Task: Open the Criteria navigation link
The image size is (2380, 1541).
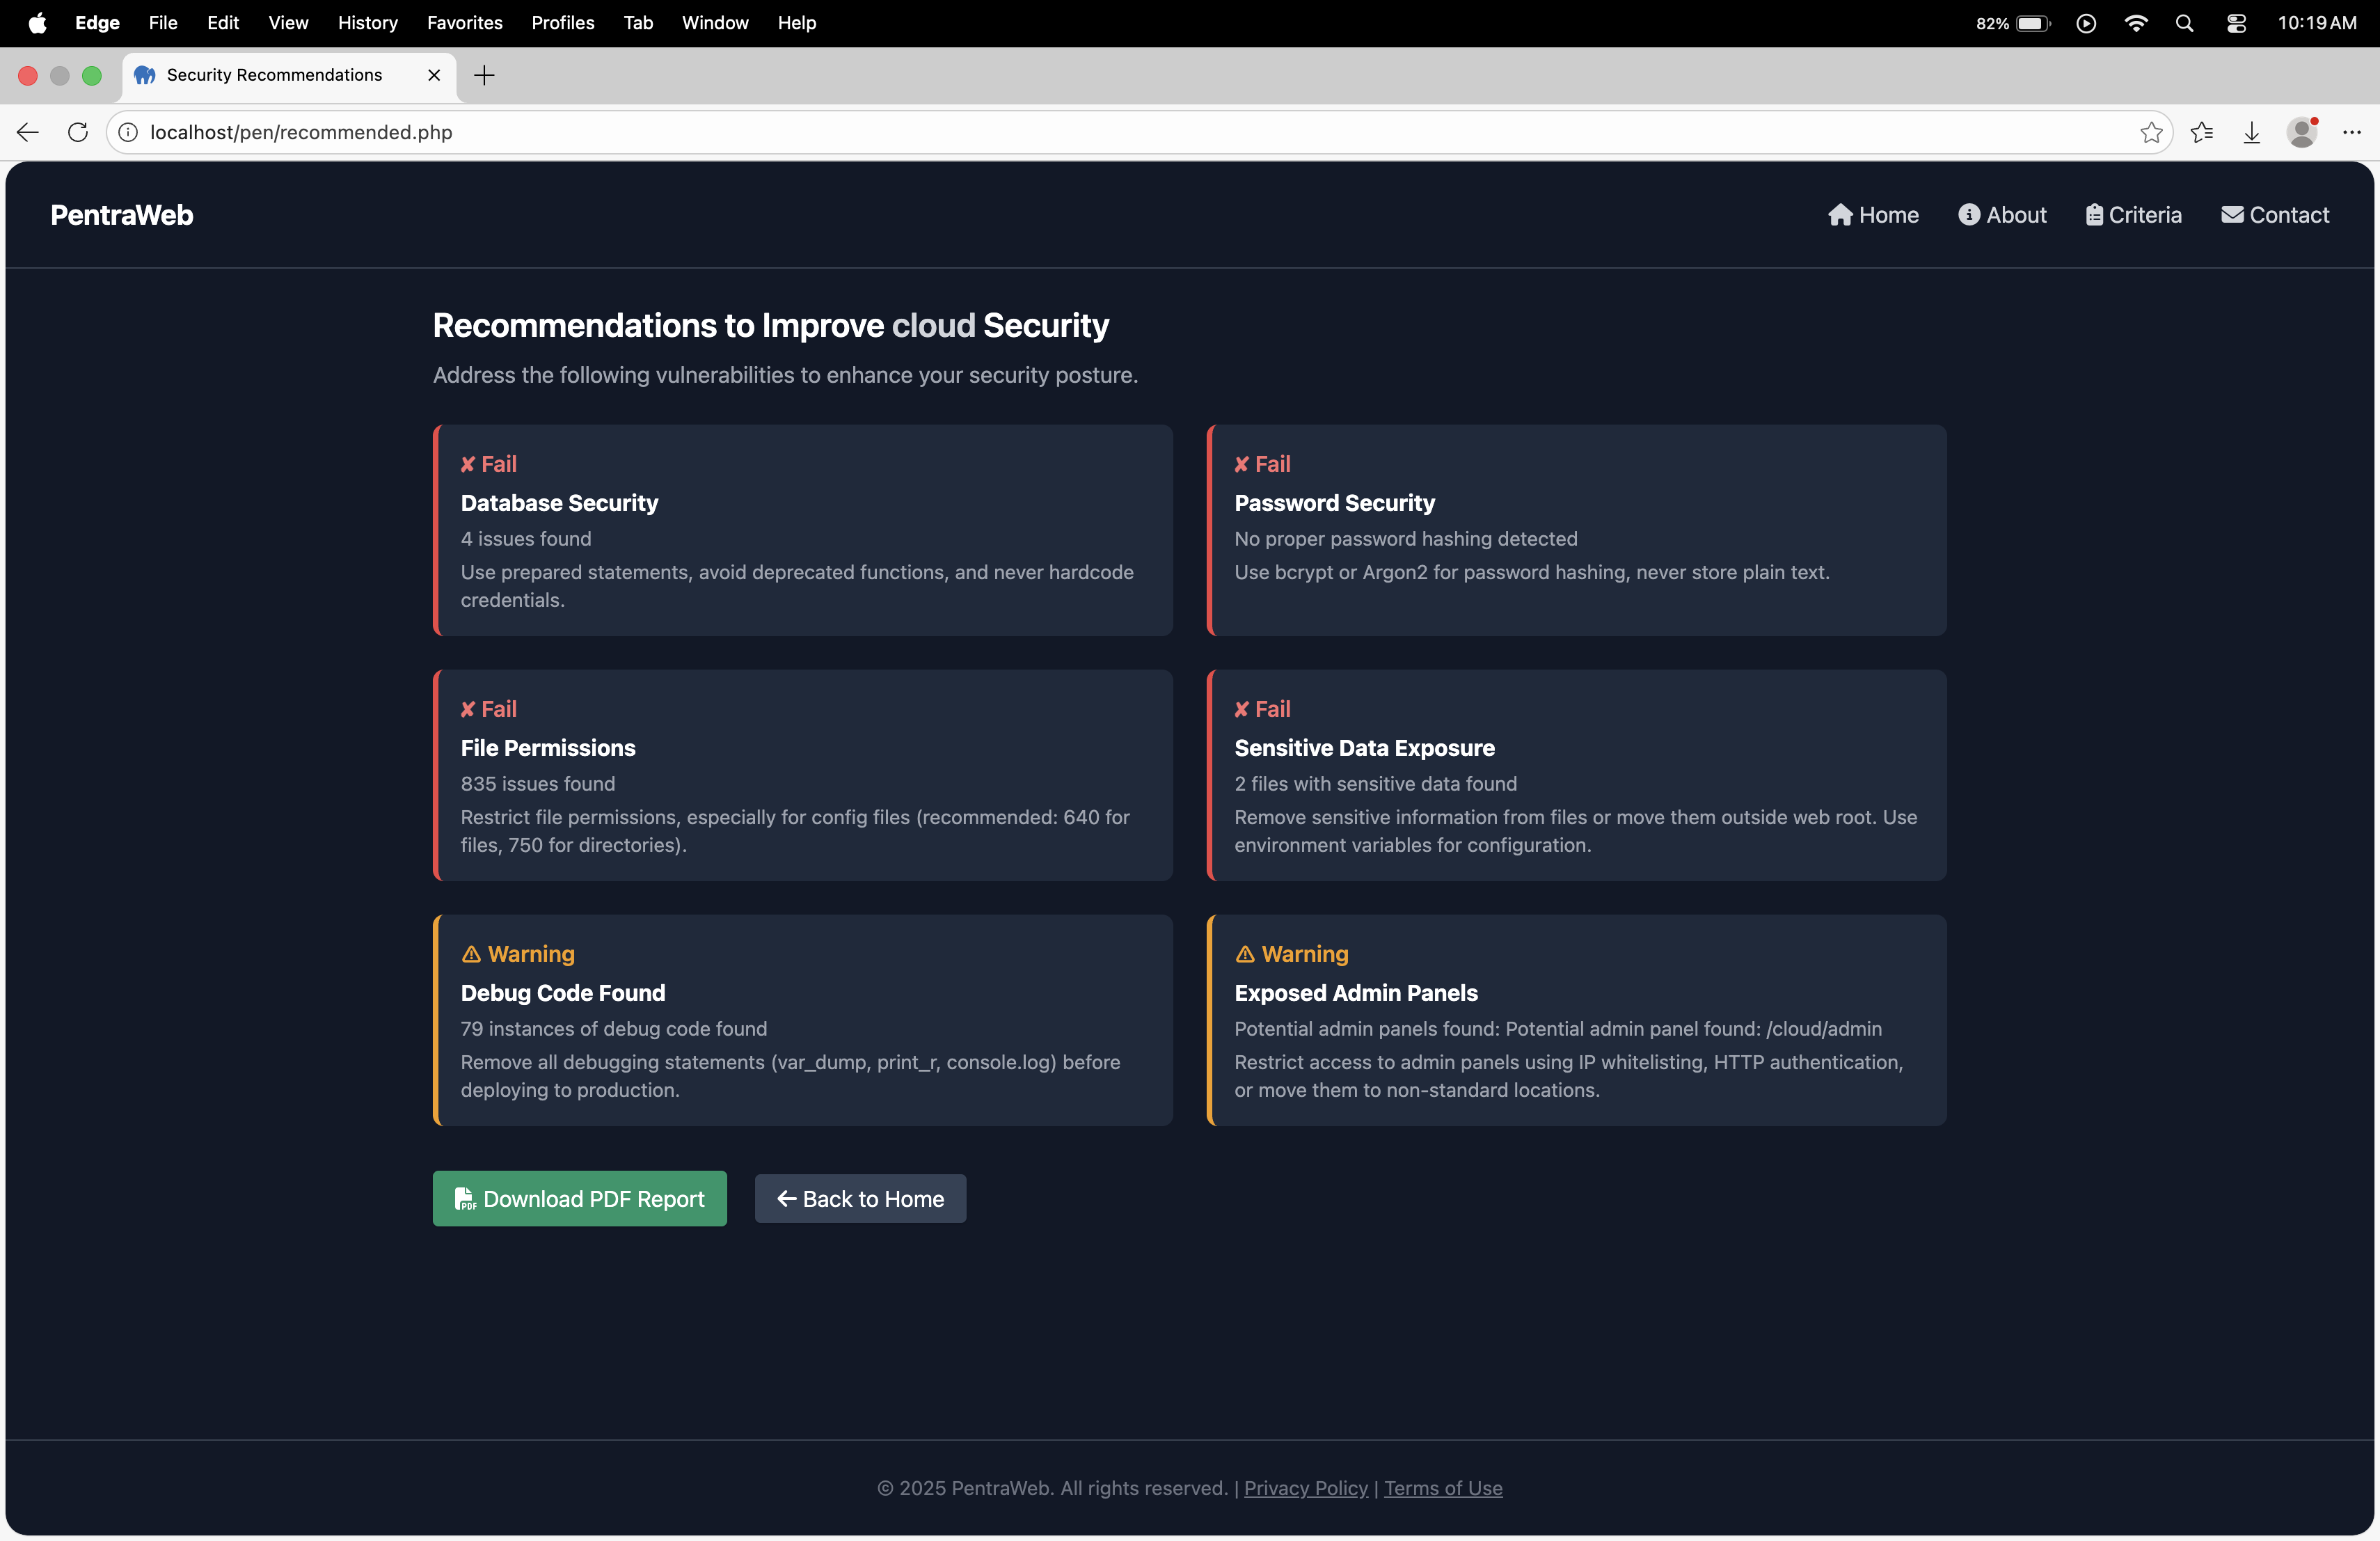Action: [x=2133, y=215]
